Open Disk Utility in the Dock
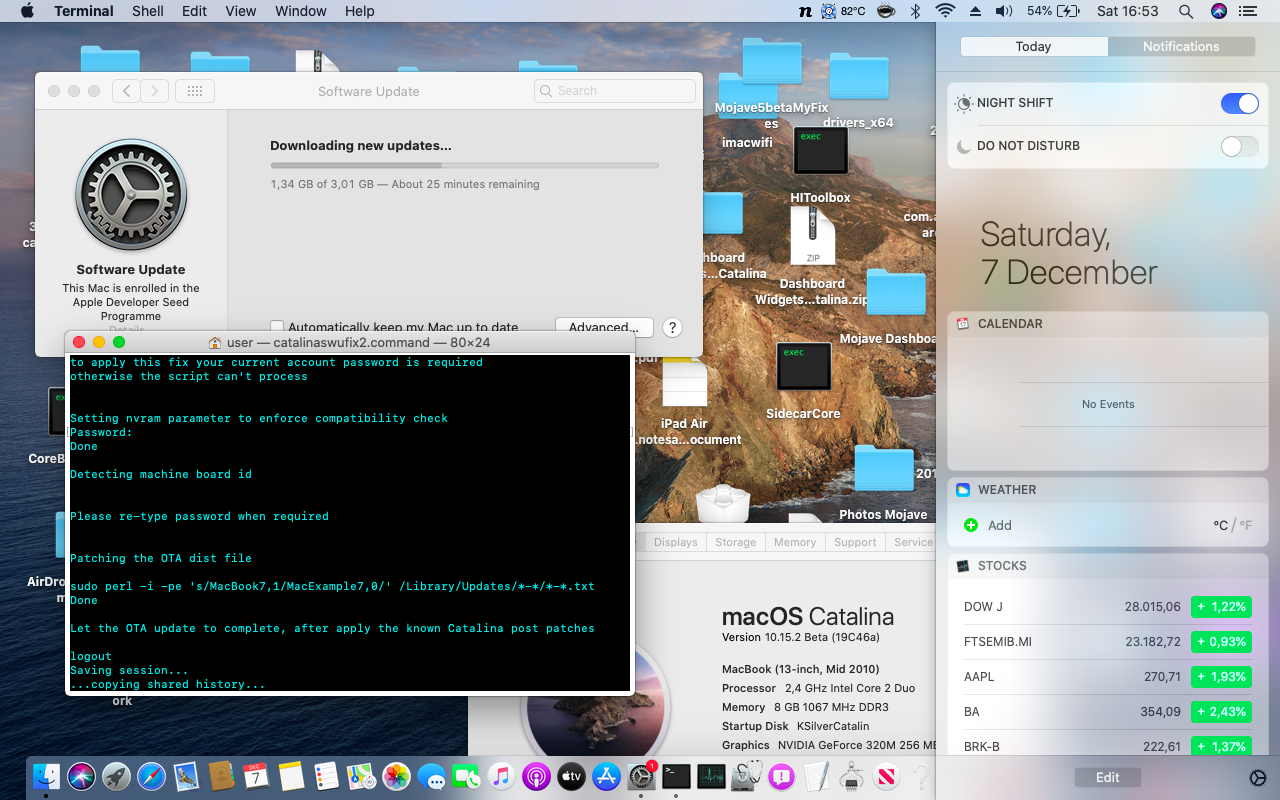This screenshot has height=800, width=1280. [x=746, y=776]
